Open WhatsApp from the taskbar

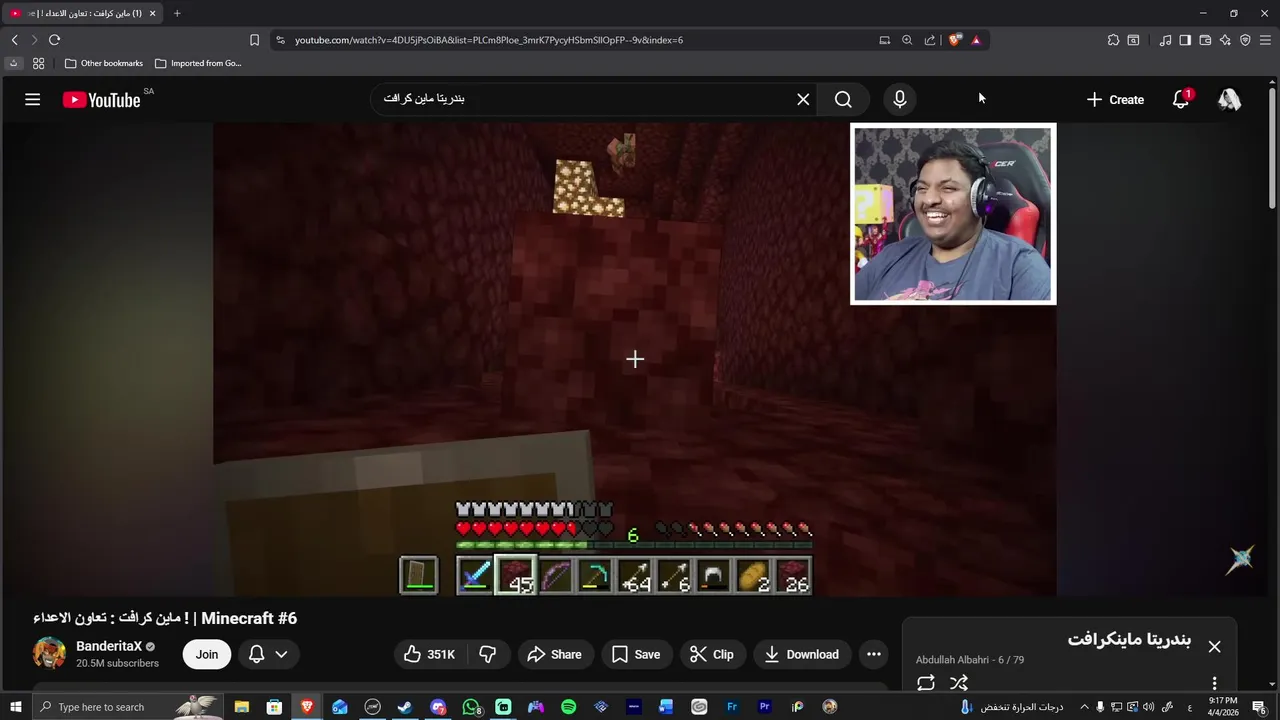471,707
